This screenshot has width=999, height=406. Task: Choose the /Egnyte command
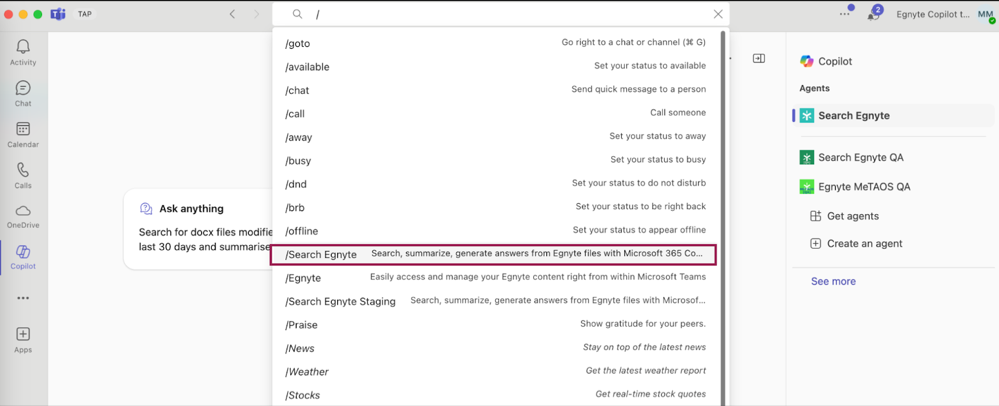[495, 278]
